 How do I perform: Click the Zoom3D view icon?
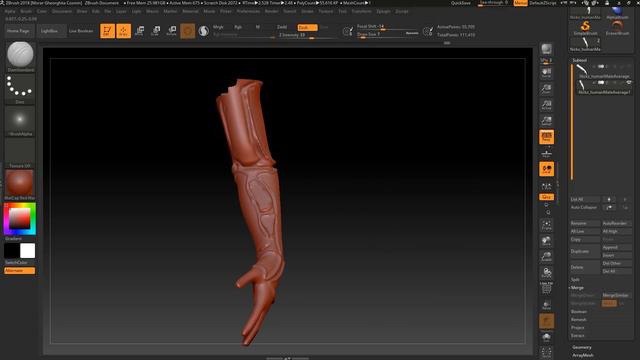click(546, 257)
